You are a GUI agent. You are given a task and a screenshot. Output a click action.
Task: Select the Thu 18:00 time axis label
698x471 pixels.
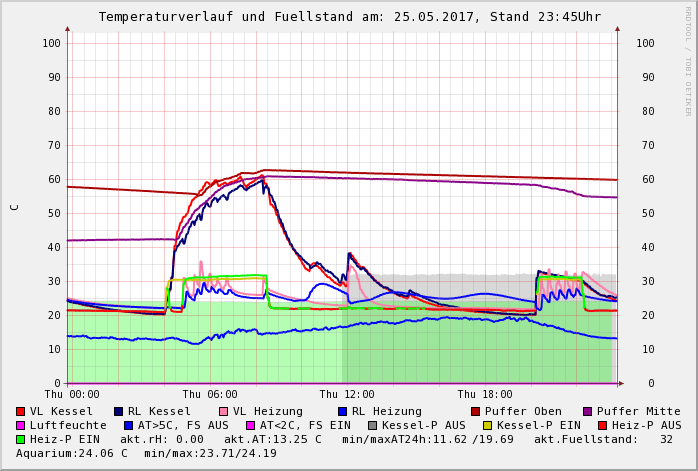pos(485,395)
